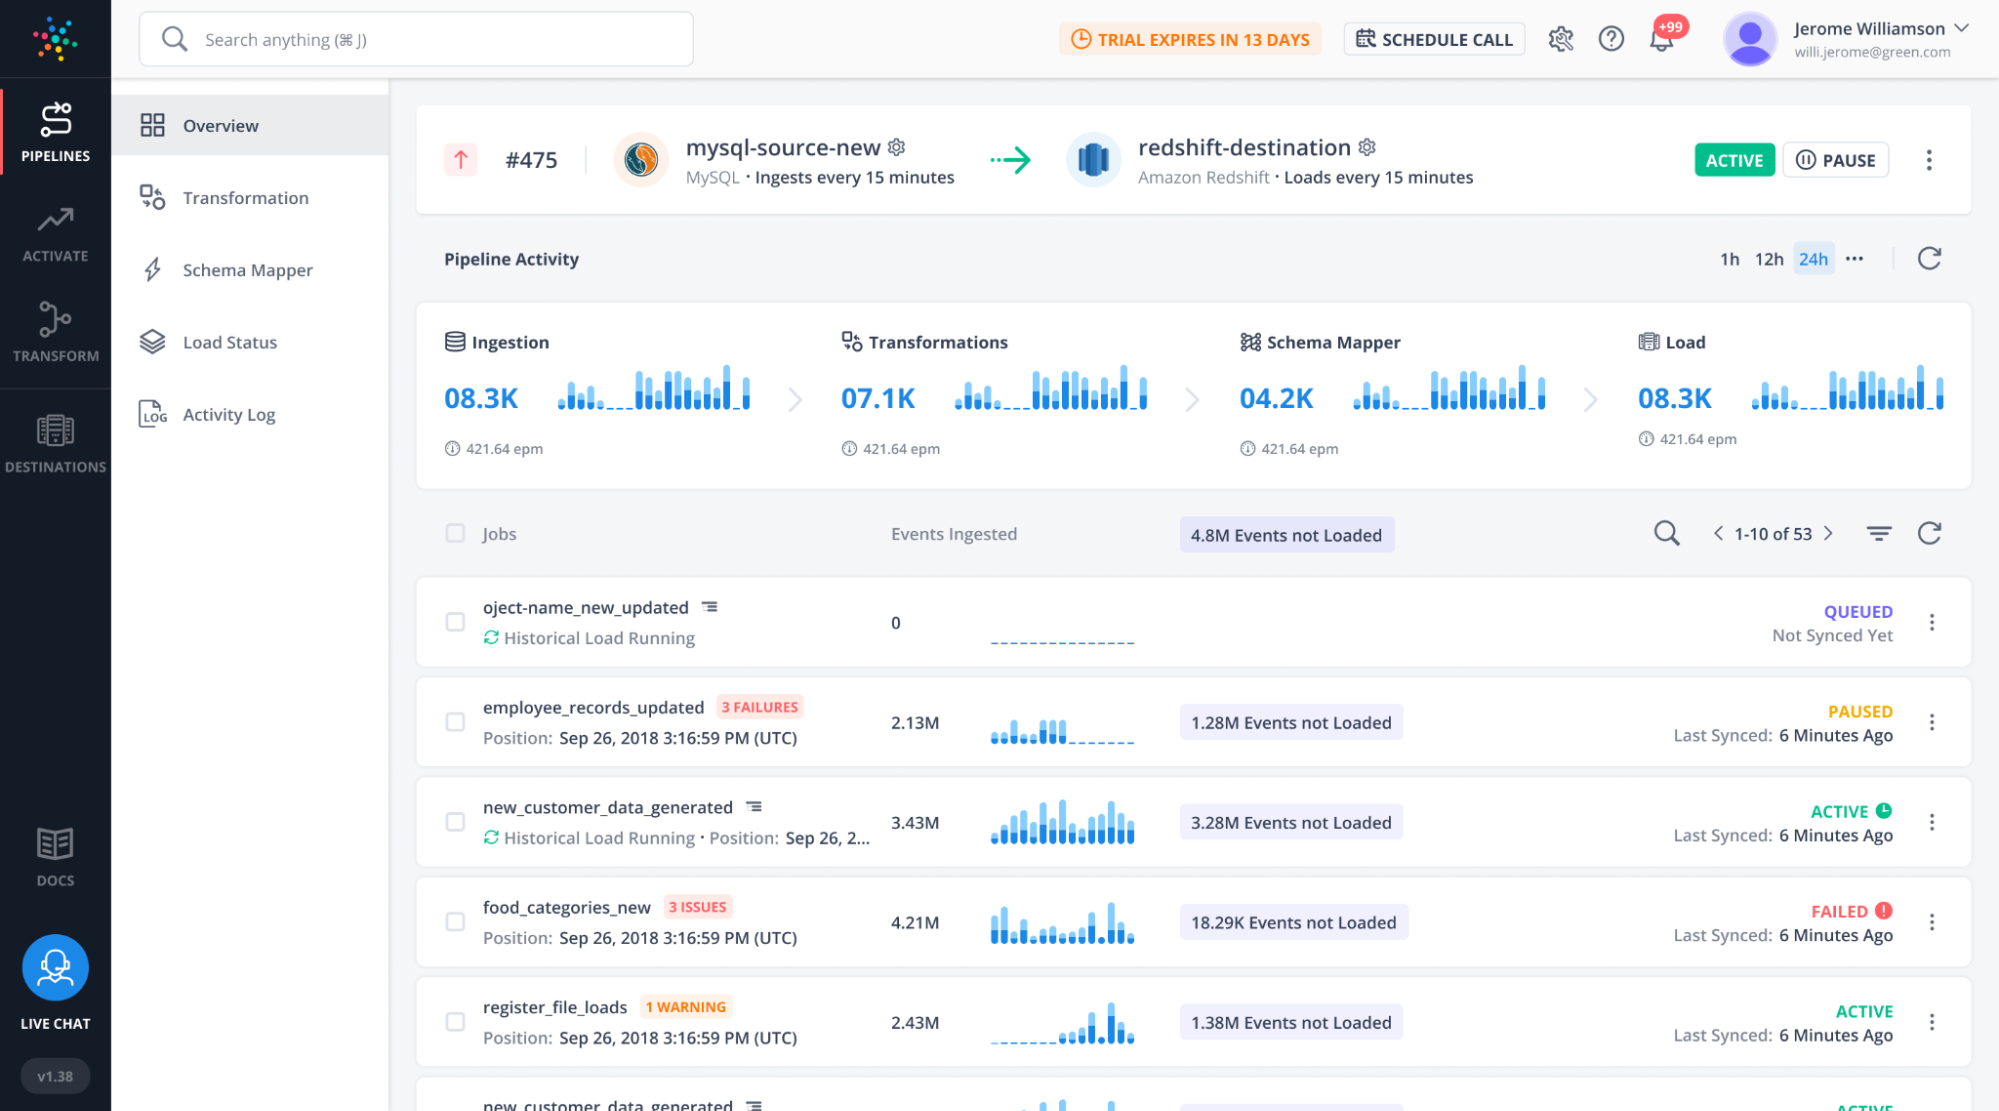Screen dimensions: 1999x1111
Task: Expand more time range options with the ellipsis
Action: point(1855,259)
